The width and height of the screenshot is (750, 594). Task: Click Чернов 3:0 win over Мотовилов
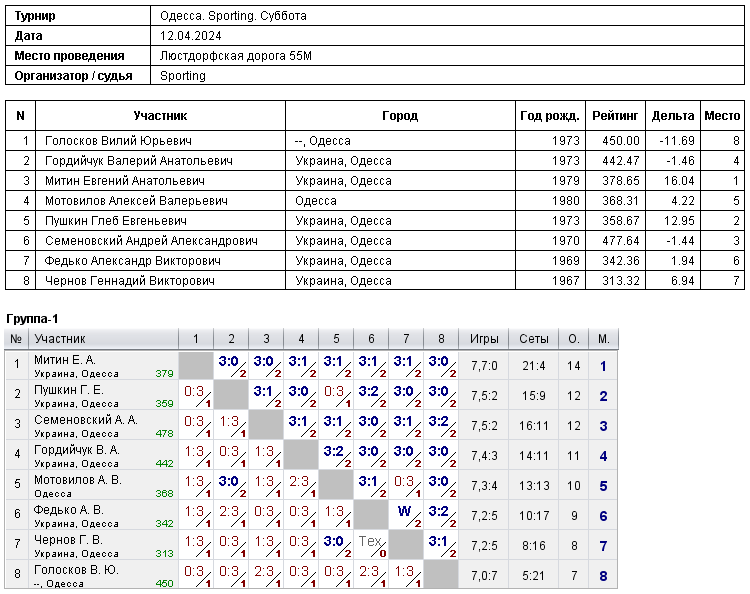[x=336, y=545]
